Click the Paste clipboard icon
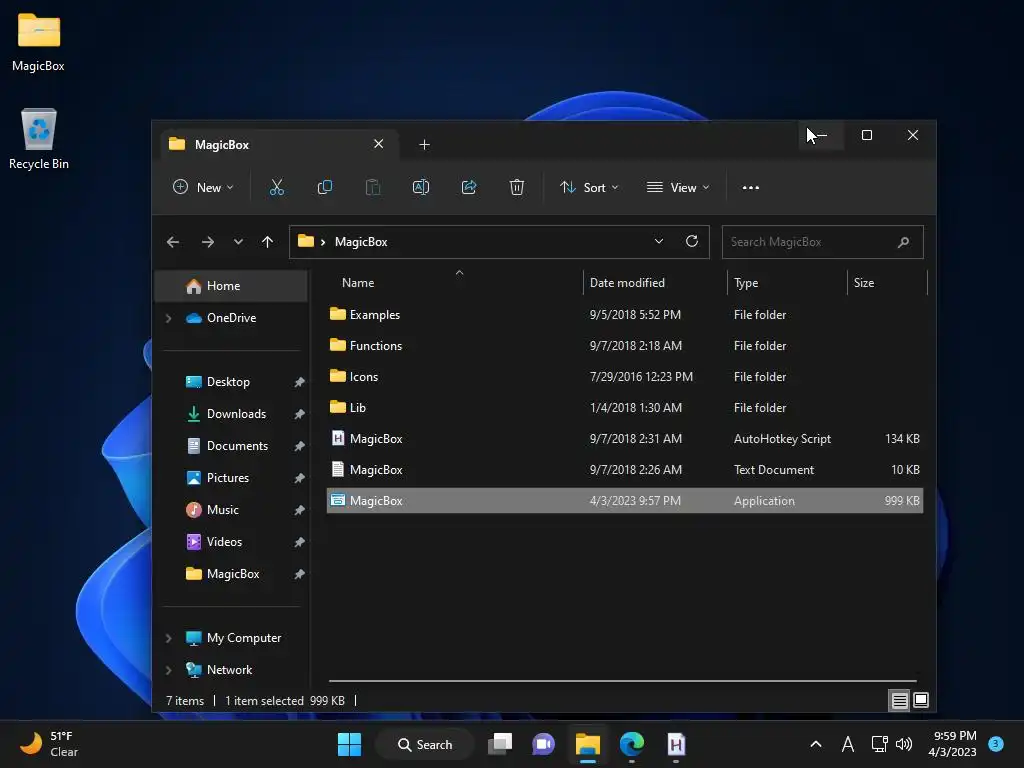The image size is (1024, 768). 373,187
